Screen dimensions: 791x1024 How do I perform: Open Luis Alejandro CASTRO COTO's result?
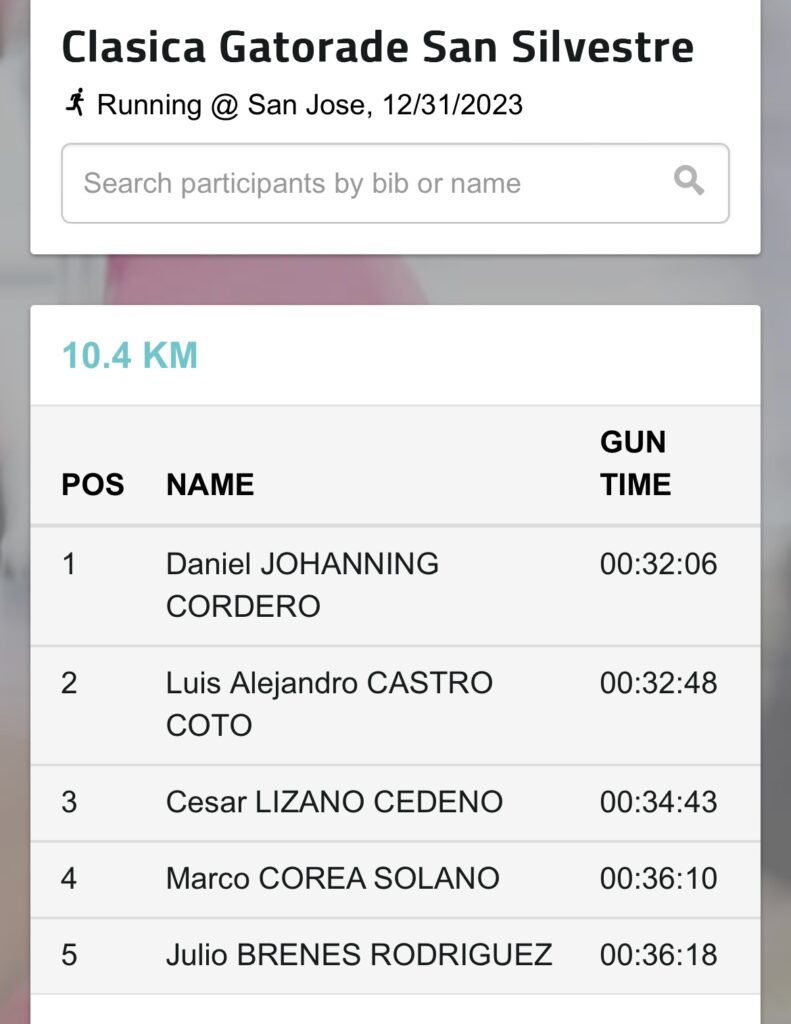pos(329,704)
